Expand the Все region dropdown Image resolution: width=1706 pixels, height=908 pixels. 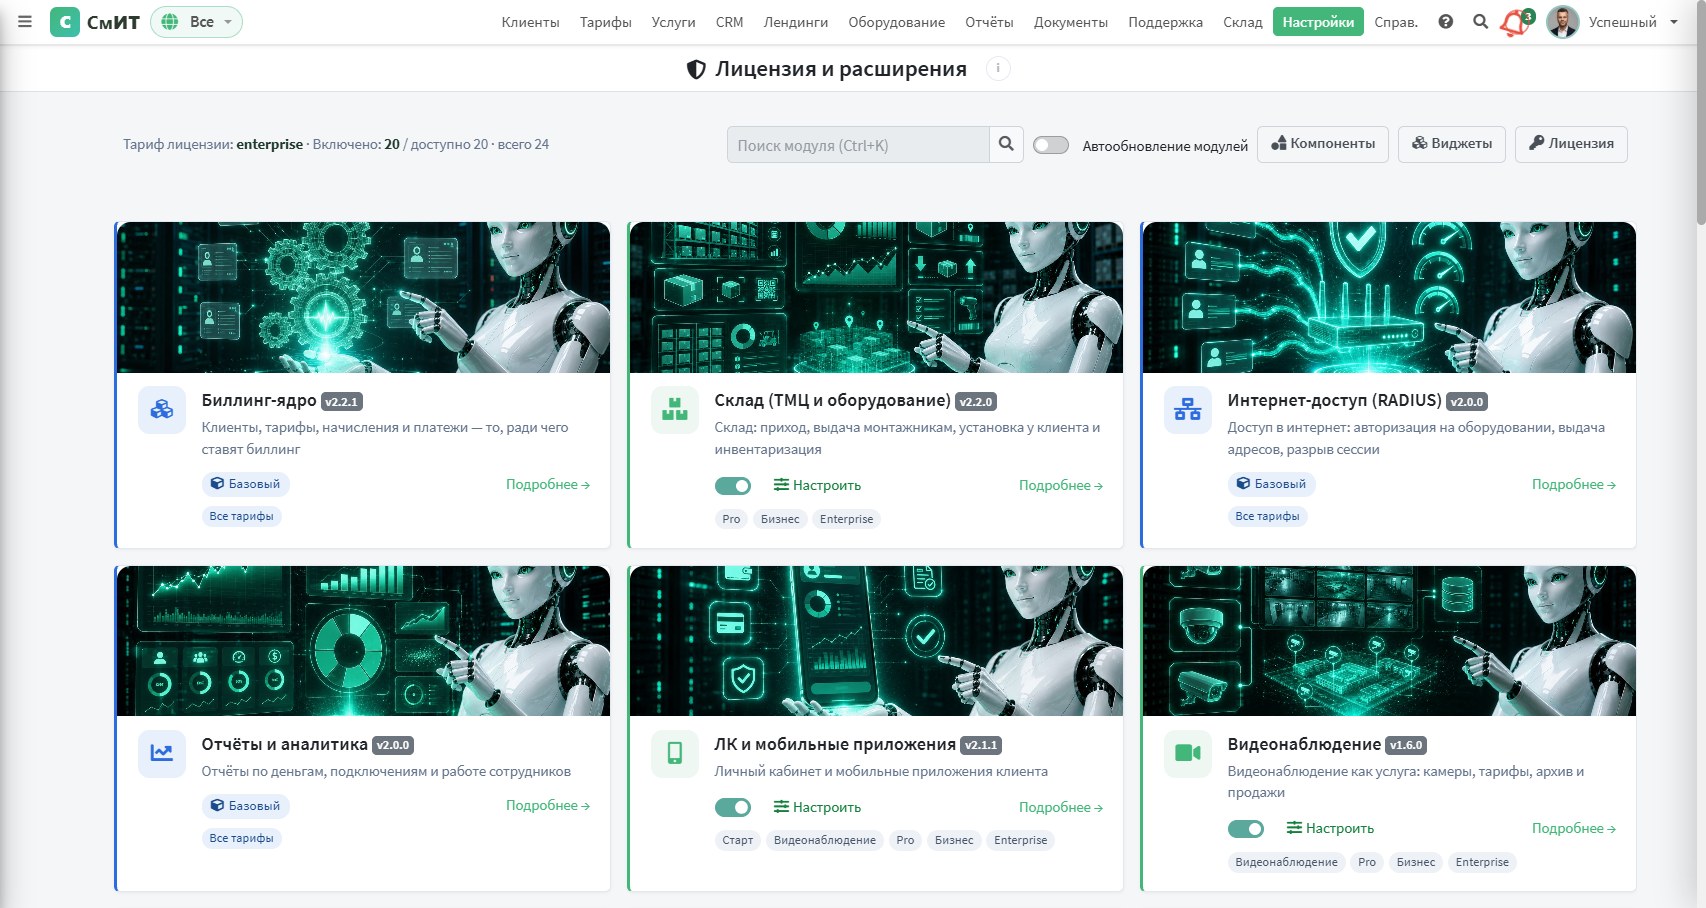pos(197,22)
